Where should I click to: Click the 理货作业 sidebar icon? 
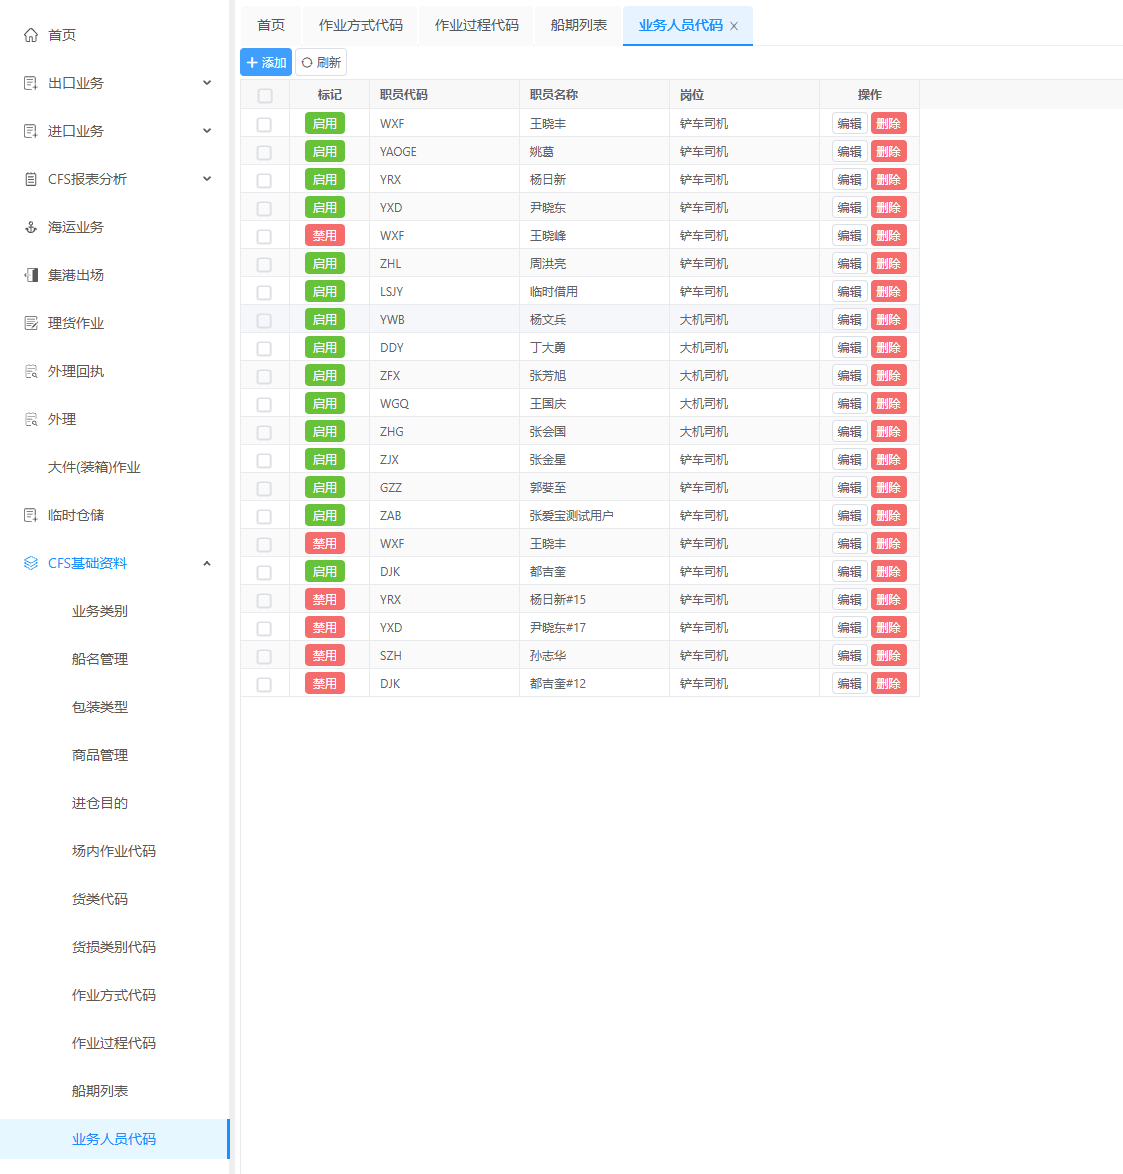(31, 323)
